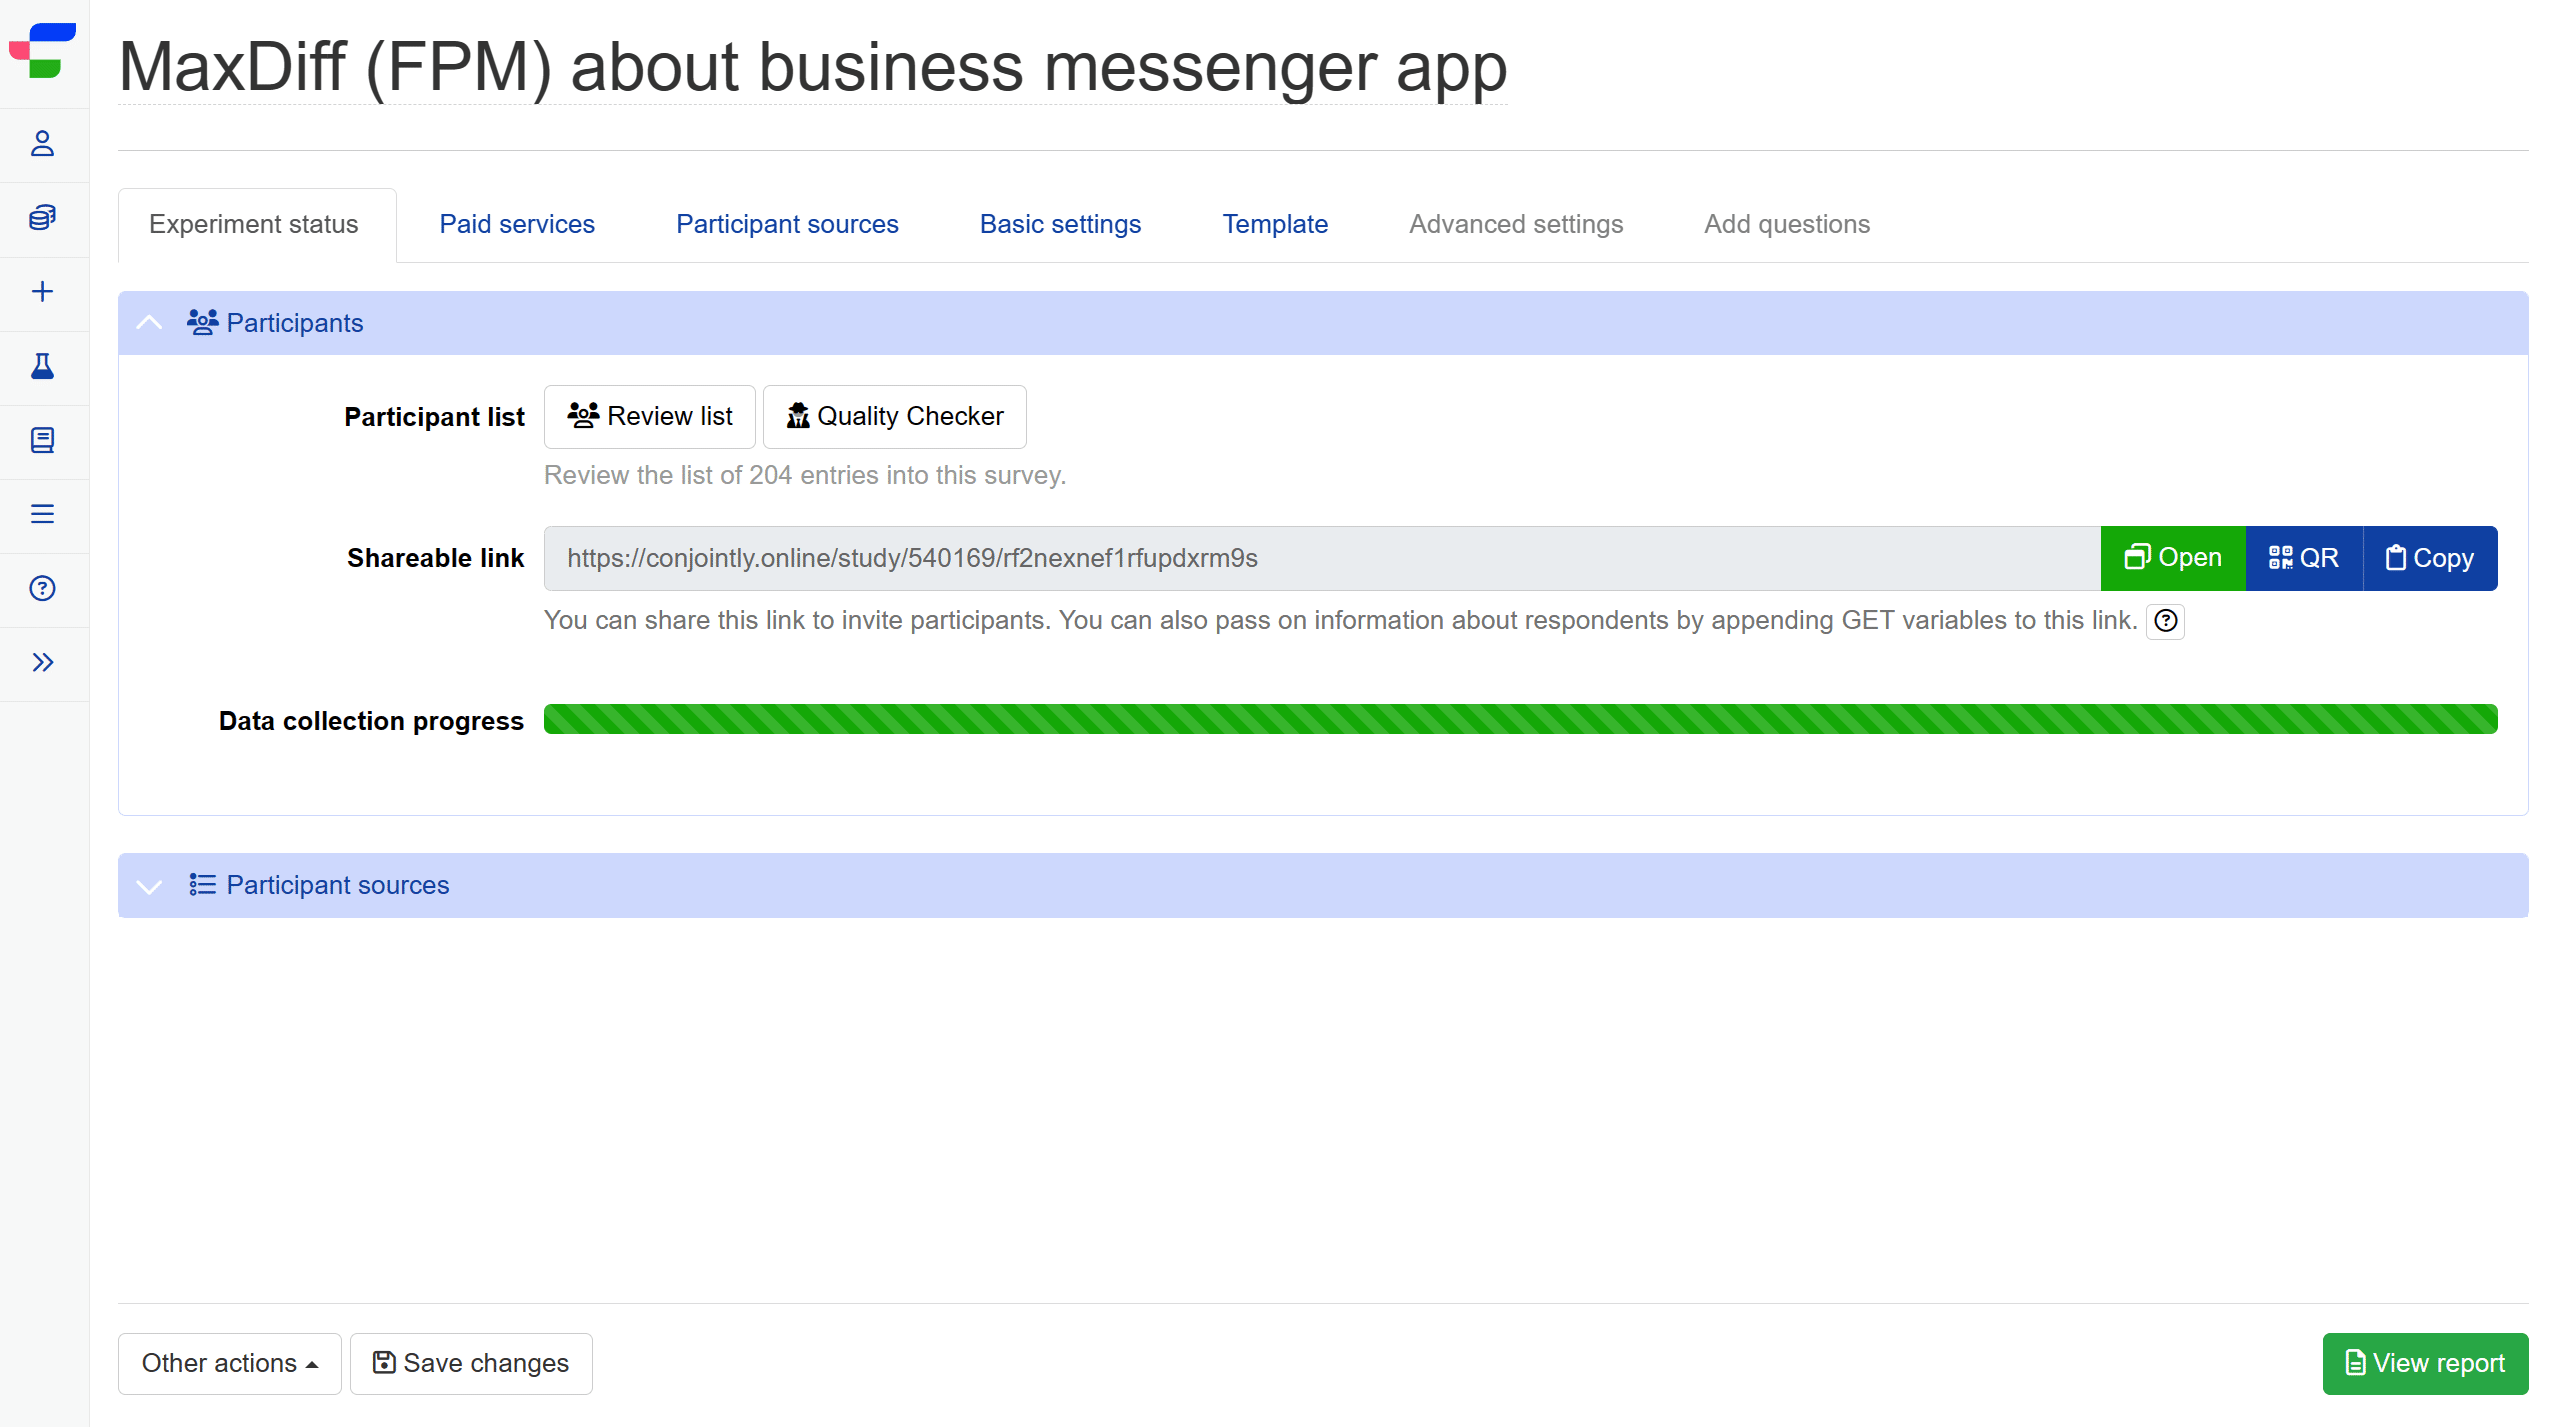Click Save changes button
Viewport: 2554px width, 1427px height.
pos(471,1364)
